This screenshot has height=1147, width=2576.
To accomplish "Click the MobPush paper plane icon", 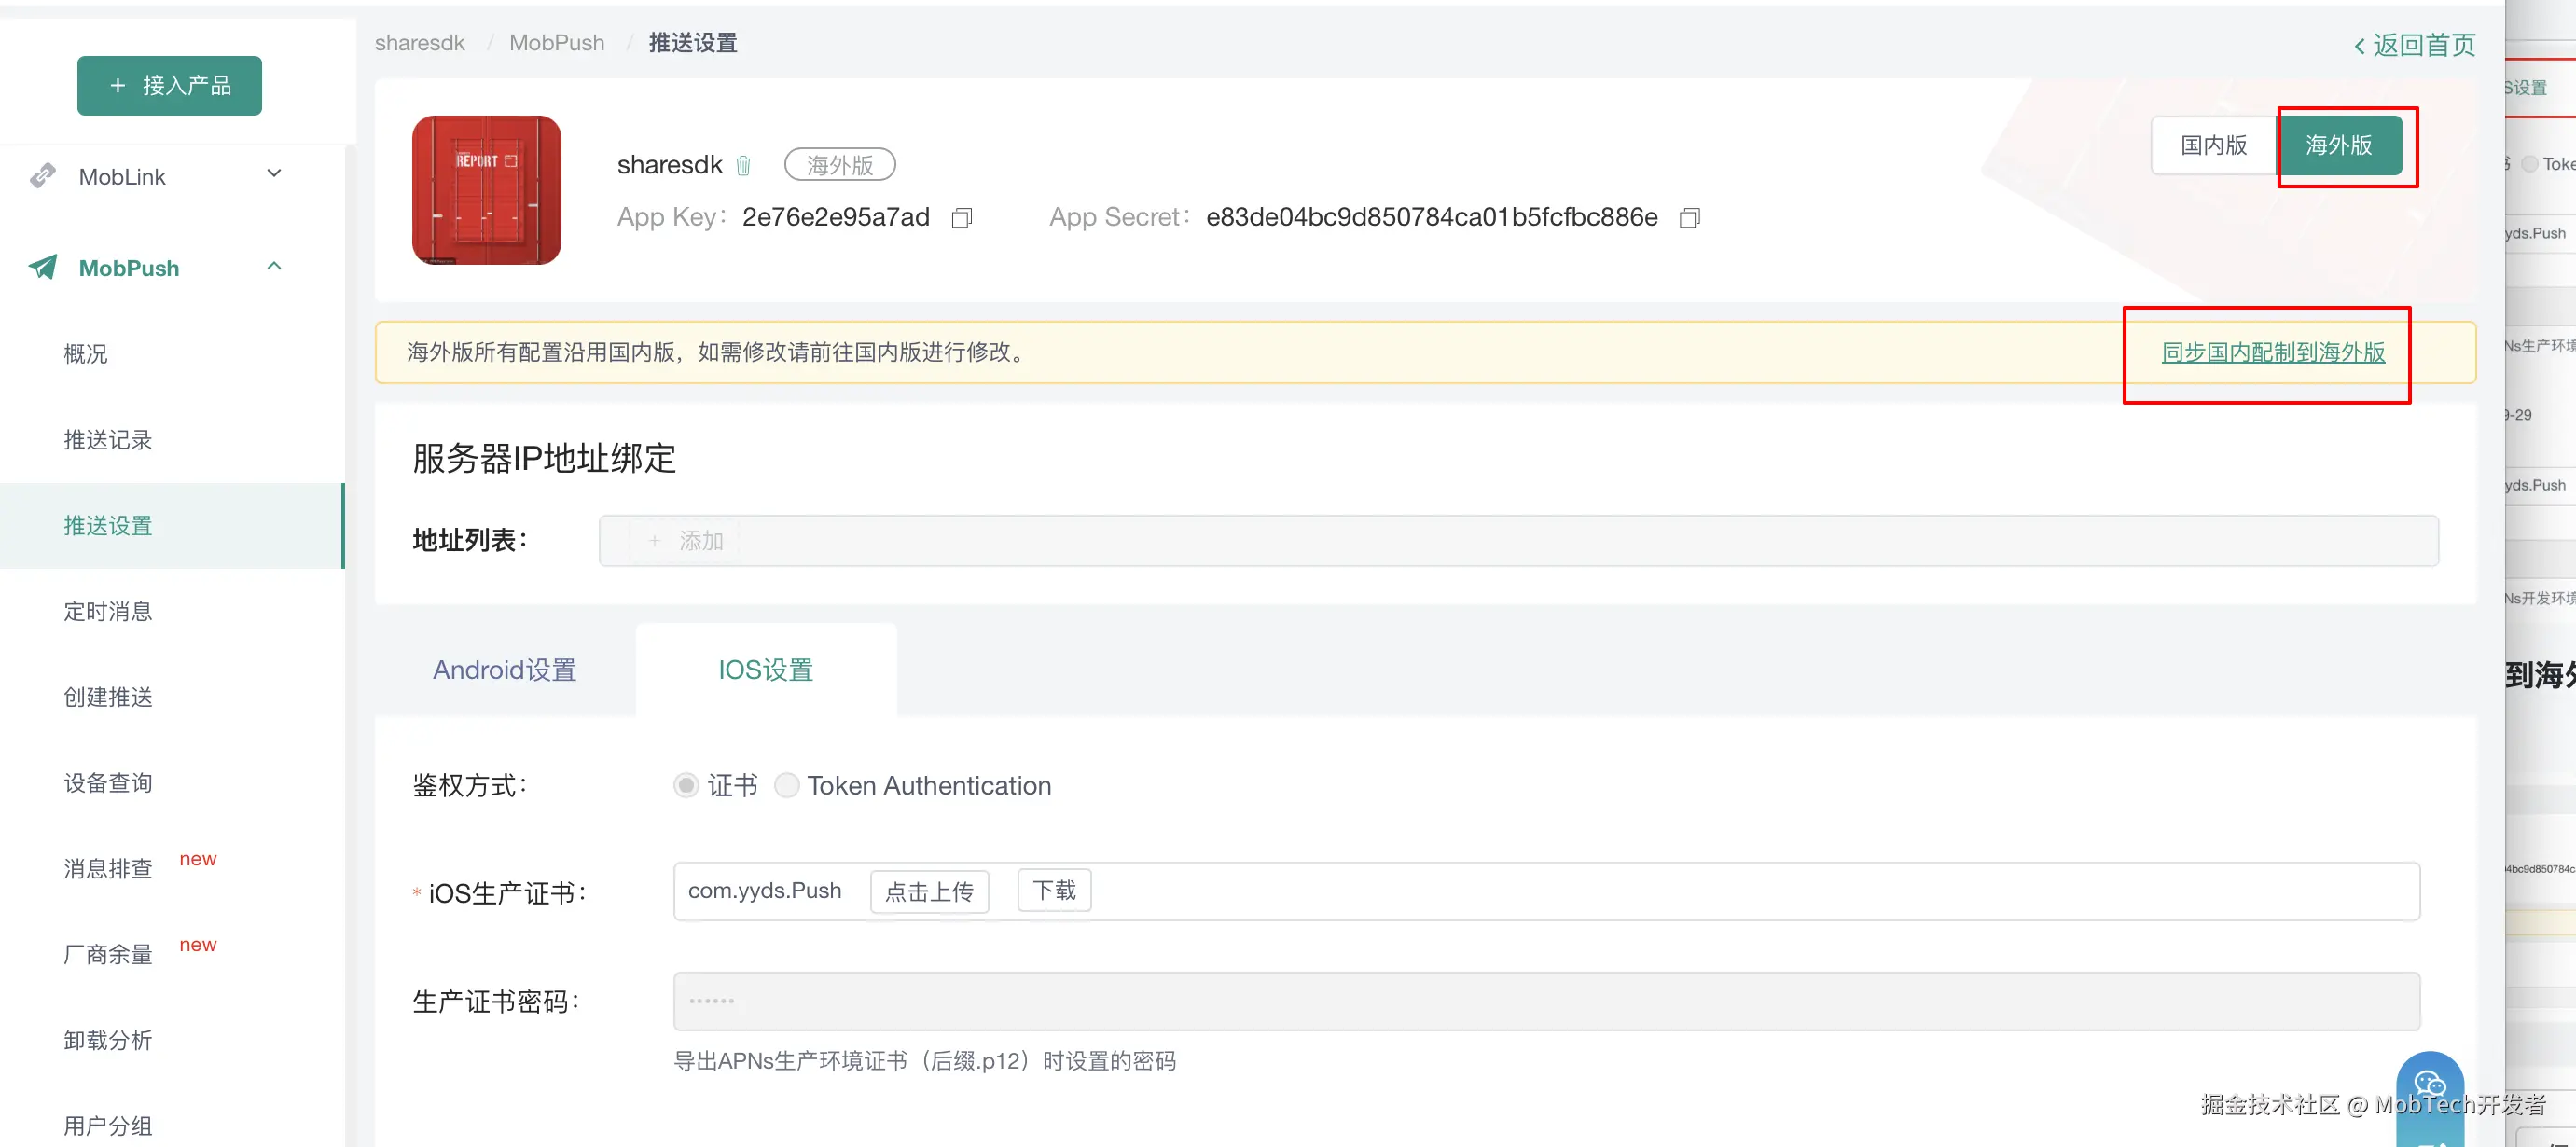I will coord(42,267).
